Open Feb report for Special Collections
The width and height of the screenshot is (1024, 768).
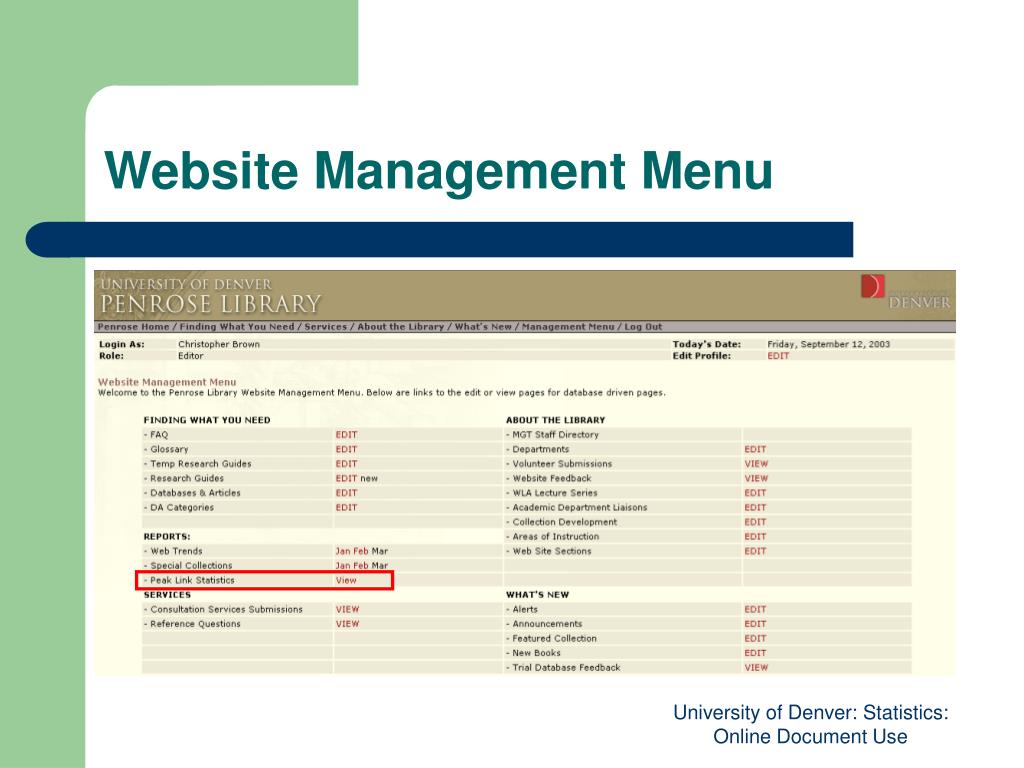(x=360, y=566)
